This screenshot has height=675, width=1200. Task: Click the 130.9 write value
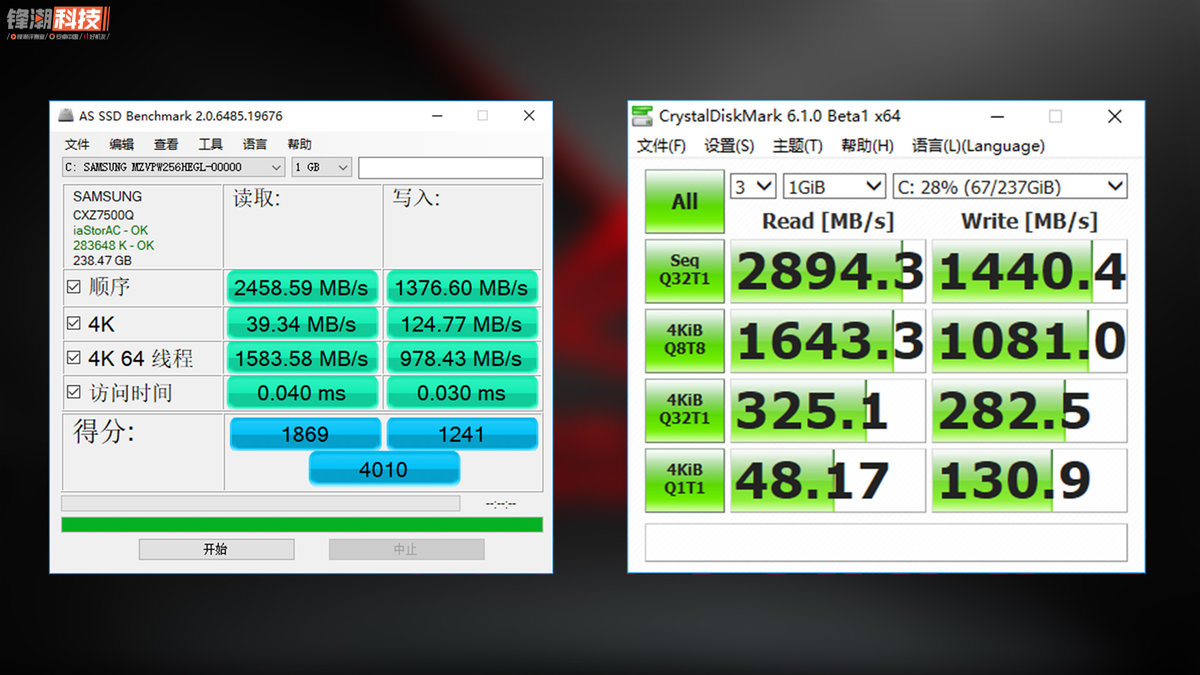[x=1030, y=481]
